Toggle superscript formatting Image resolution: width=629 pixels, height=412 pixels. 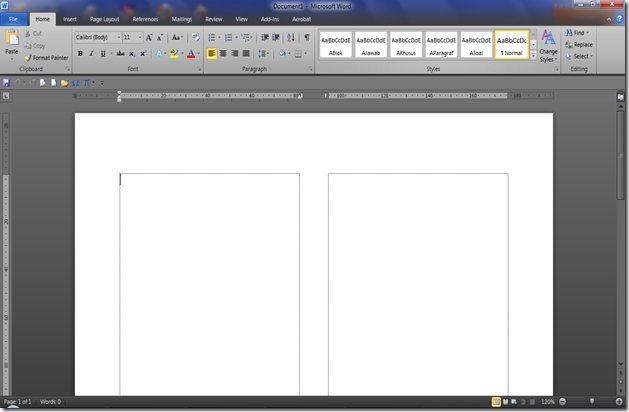click(x=143, y=53)
